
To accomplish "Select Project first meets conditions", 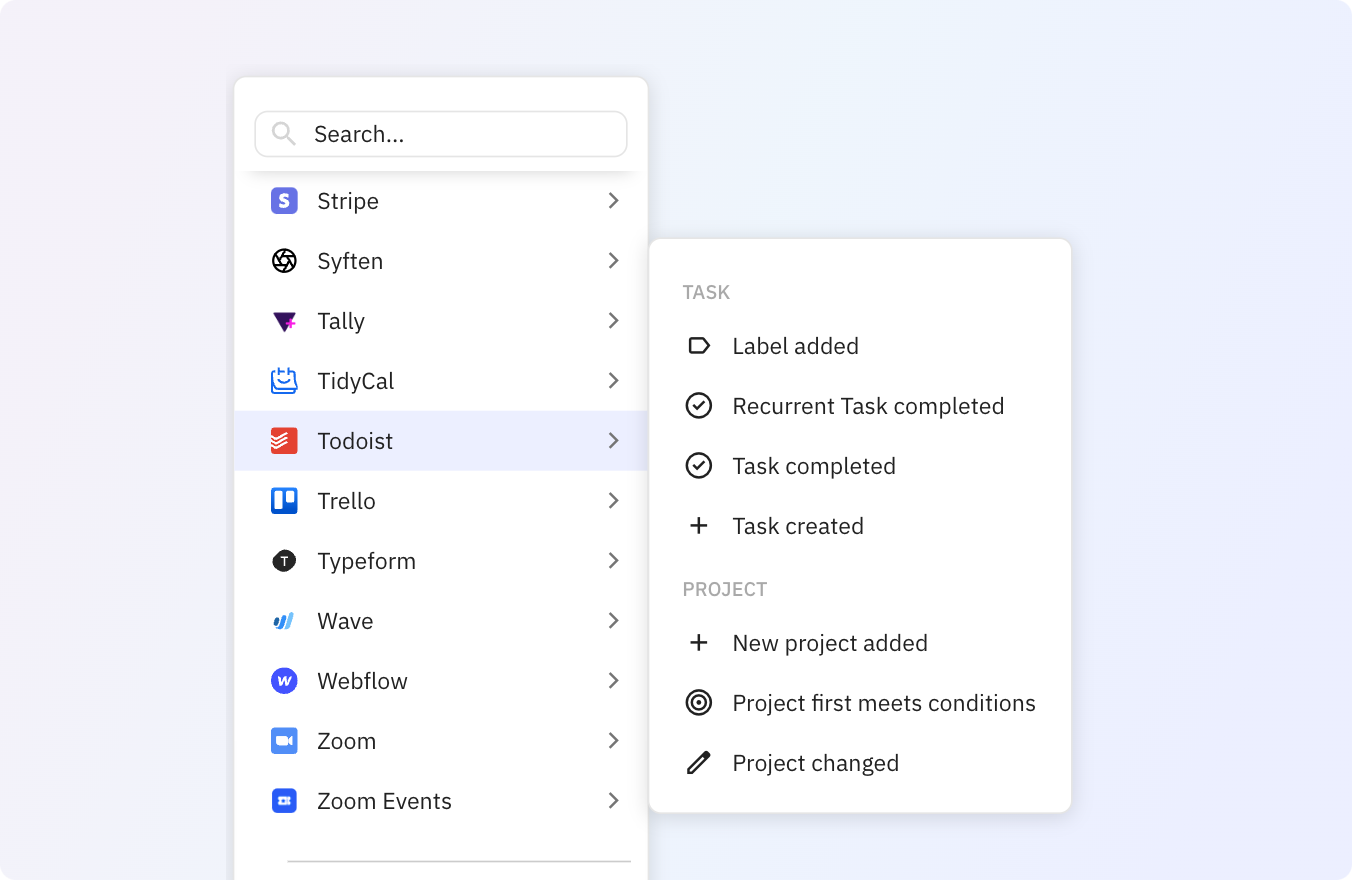I will tap(883, 703).
